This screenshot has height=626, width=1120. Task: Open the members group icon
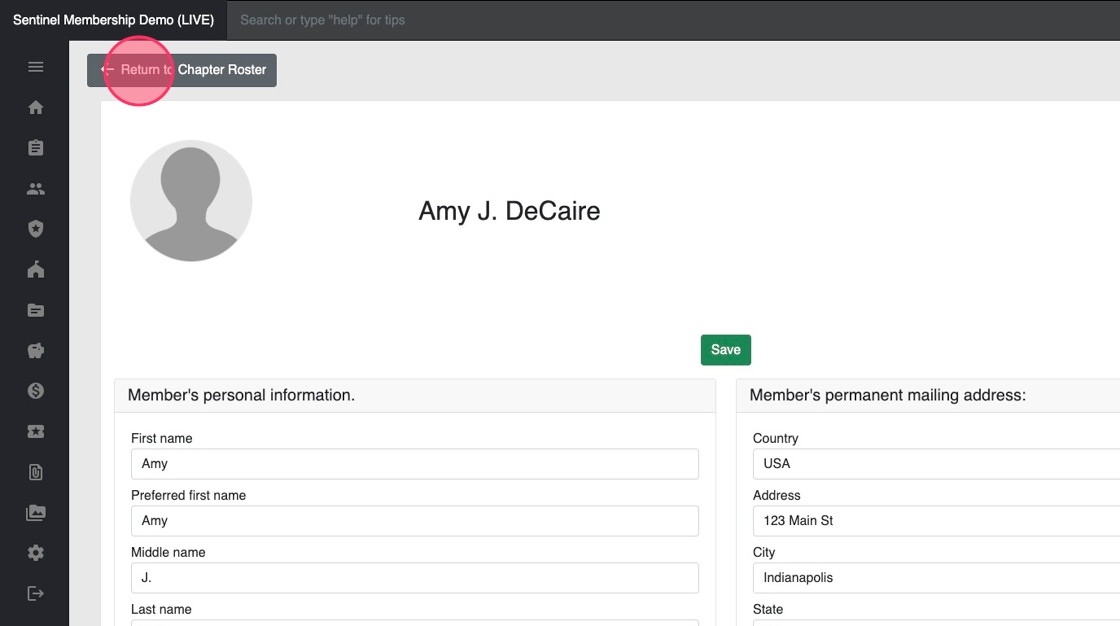point(36,189)
